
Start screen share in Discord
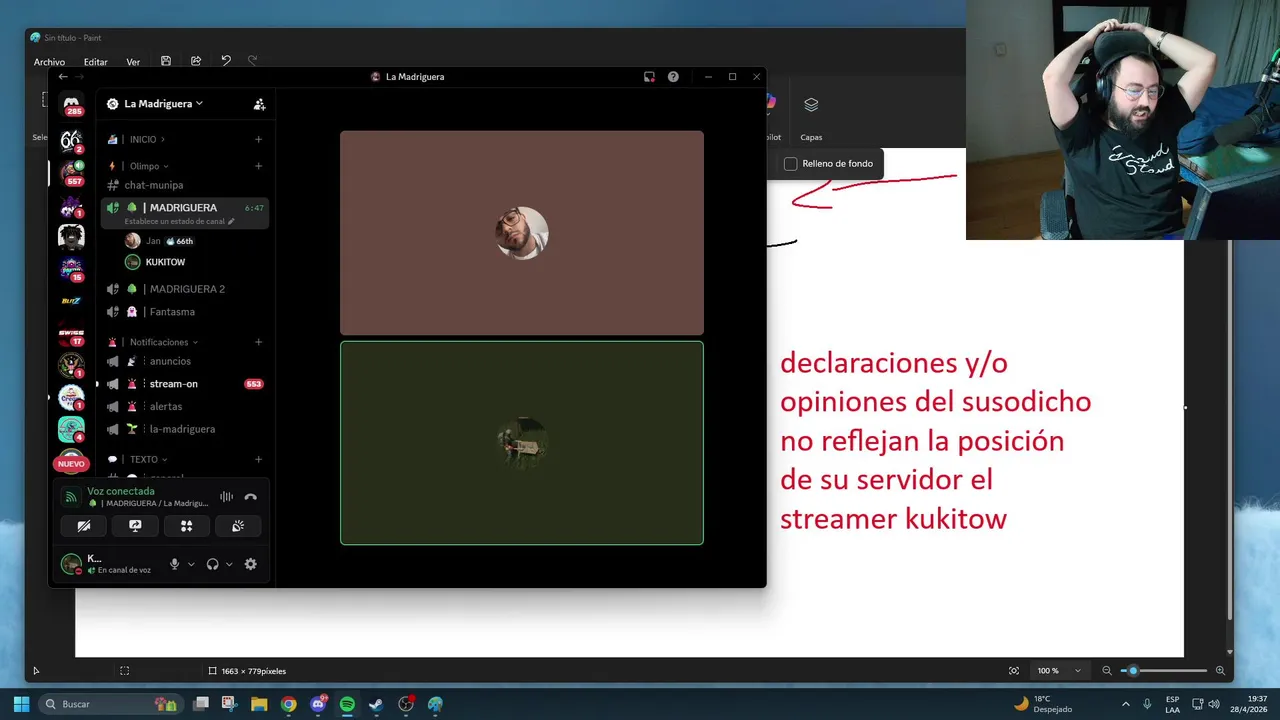135,526
